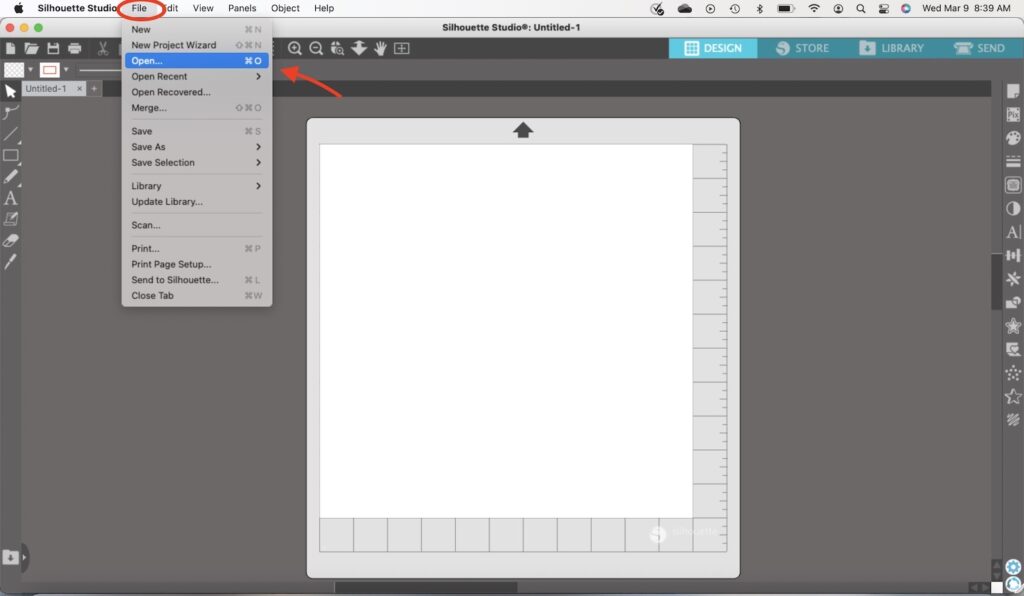Select the Pan hand tool

380,48
